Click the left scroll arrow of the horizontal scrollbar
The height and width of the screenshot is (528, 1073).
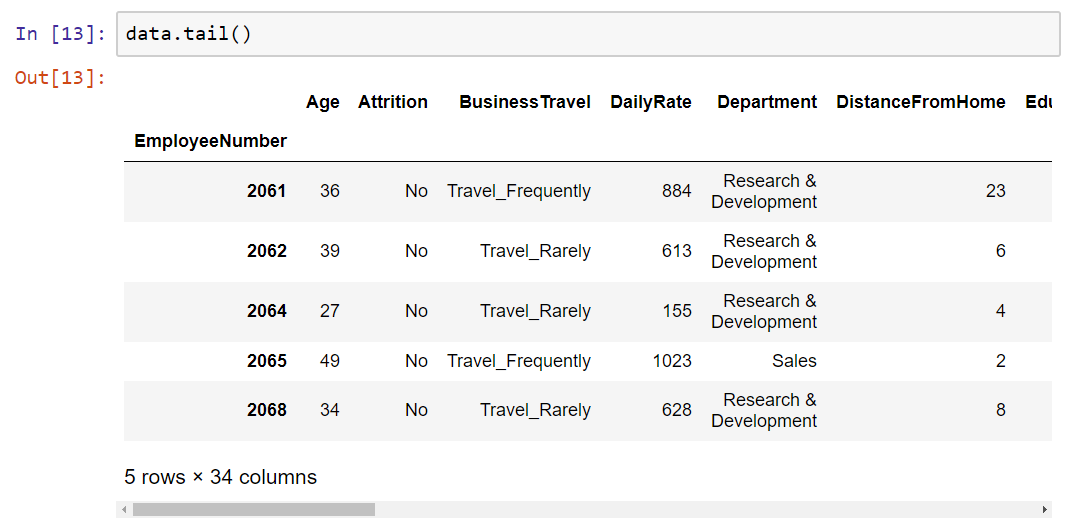(124, 510)
